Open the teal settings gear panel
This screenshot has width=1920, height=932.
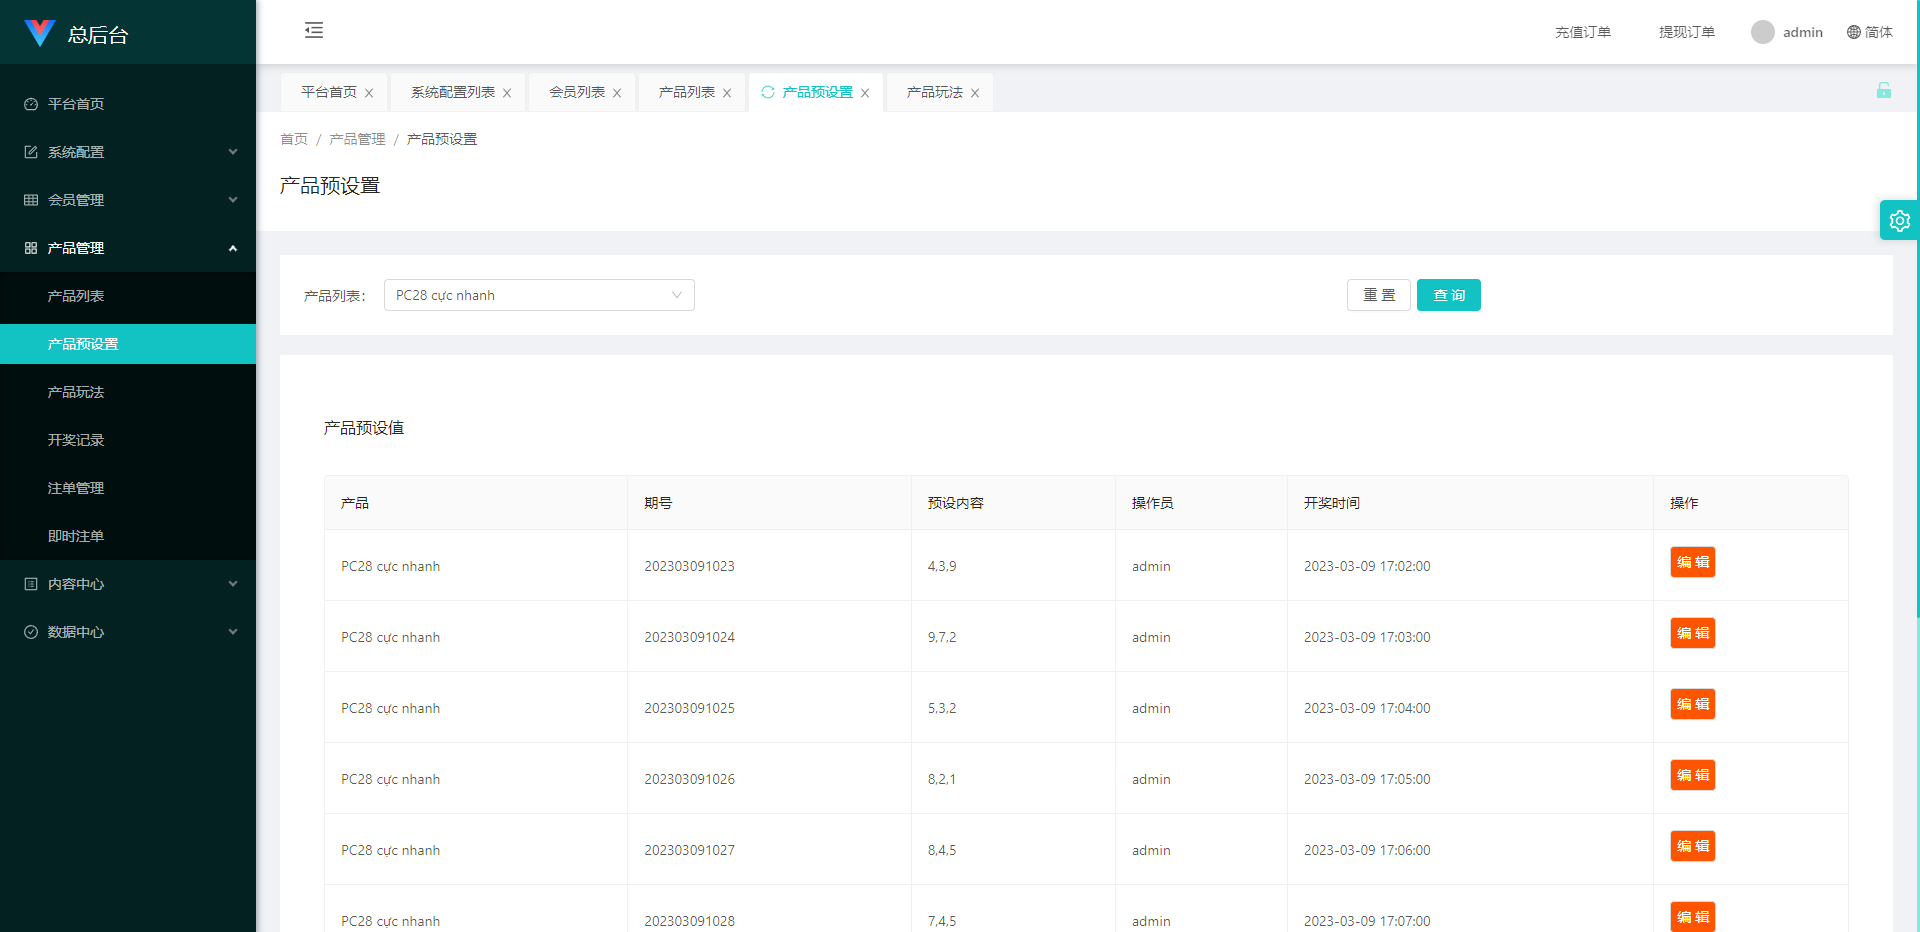tap(1899, 221)
